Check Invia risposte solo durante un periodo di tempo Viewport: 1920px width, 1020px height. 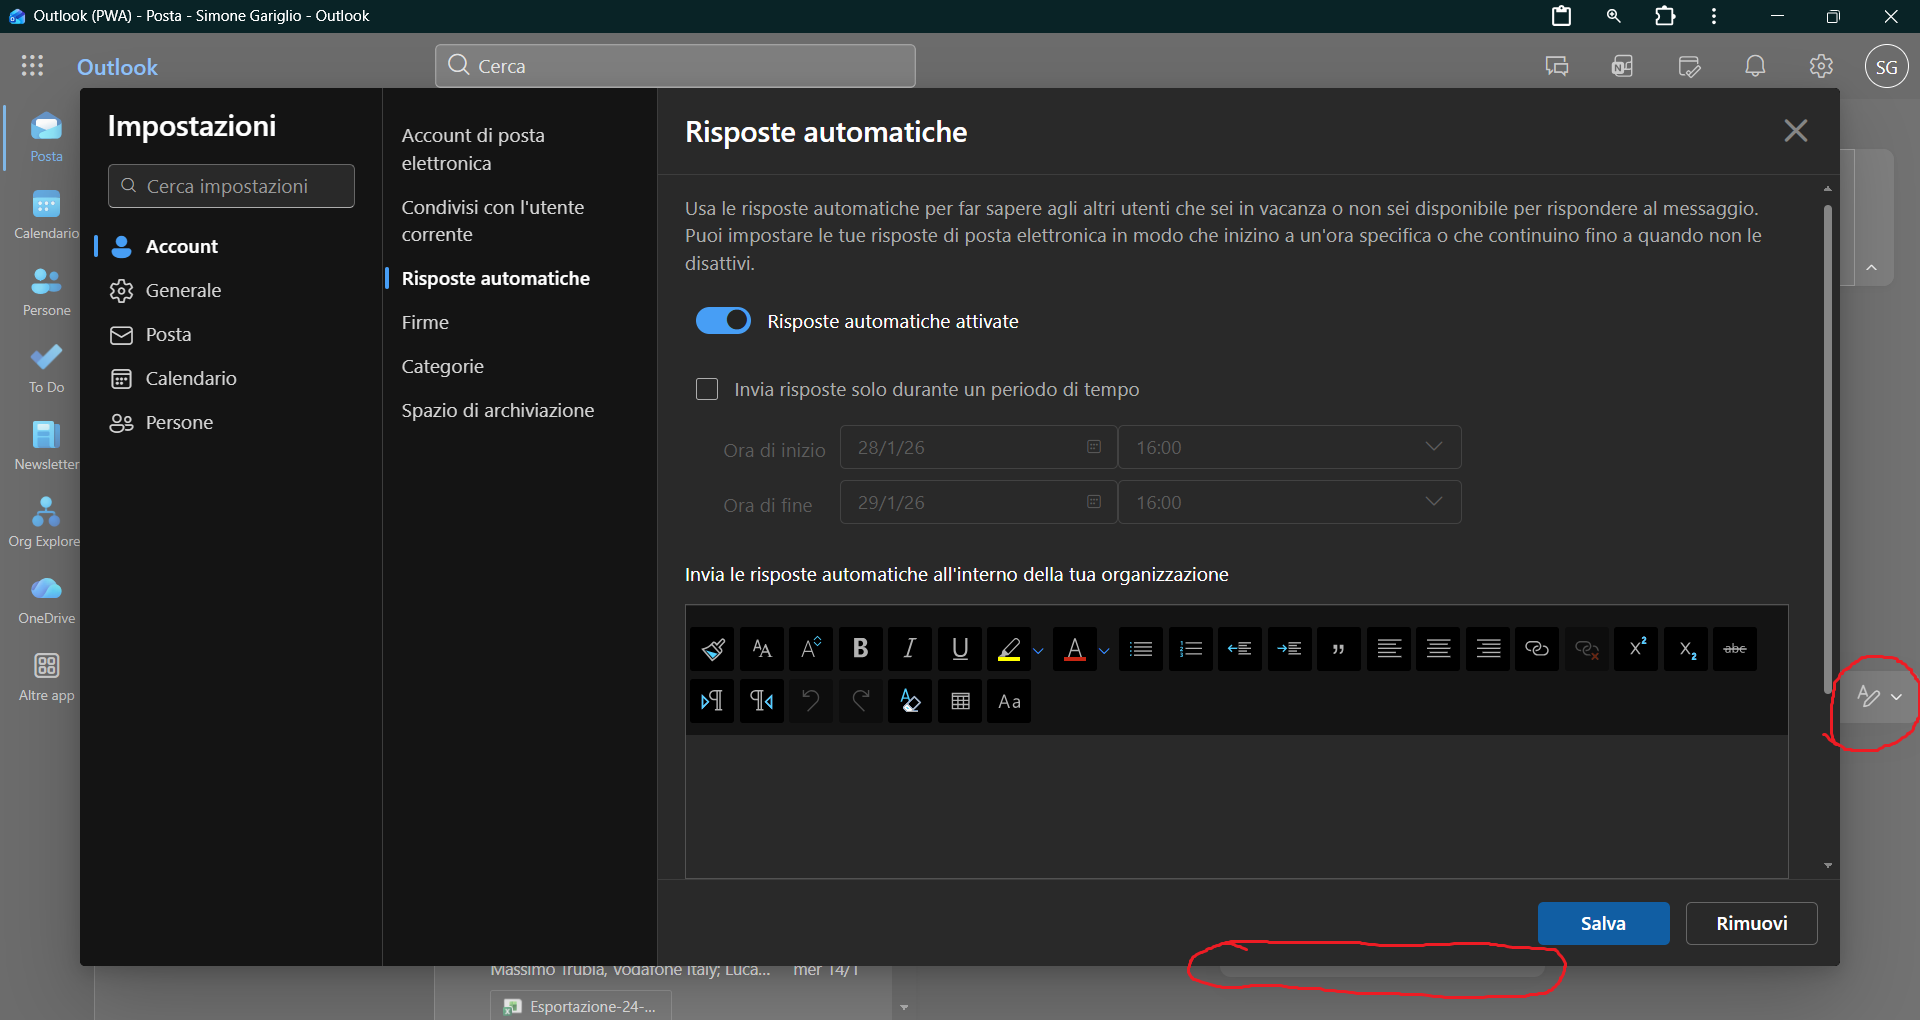[x=707, y=389]
